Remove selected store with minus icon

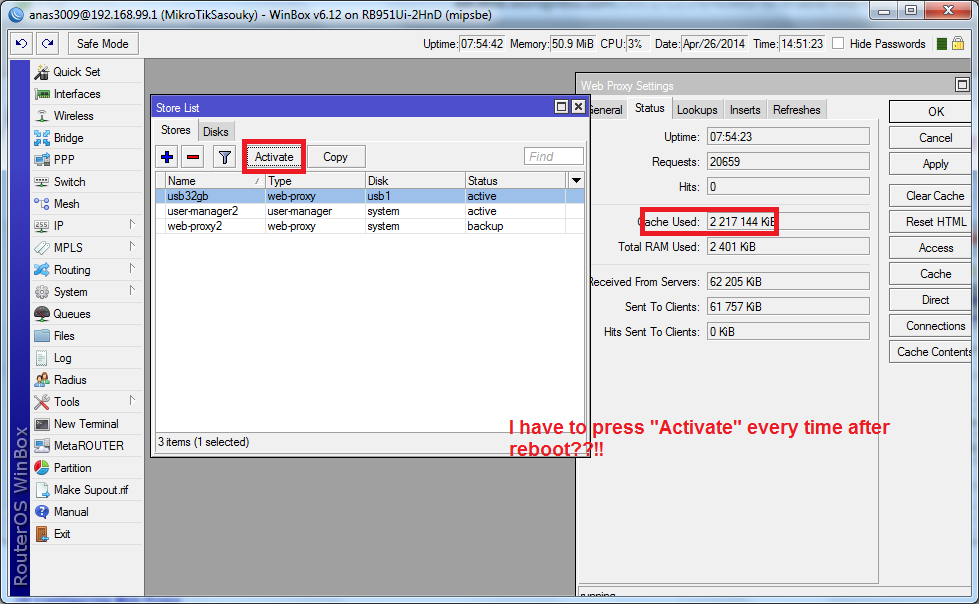point(193,157)
